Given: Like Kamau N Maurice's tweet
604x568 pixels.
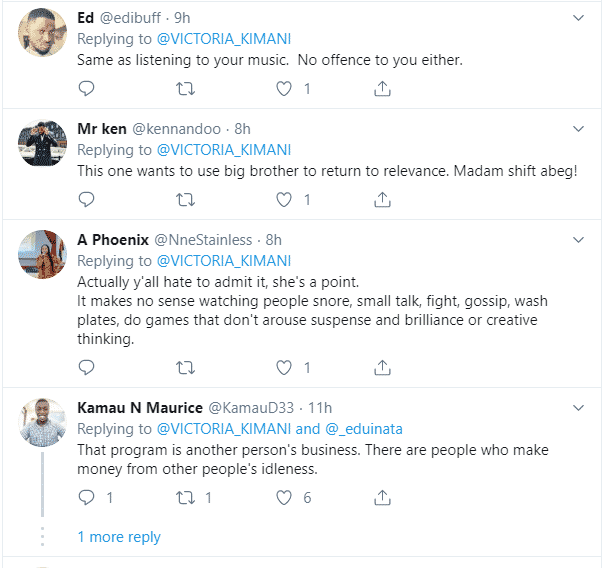Looking at the screenshot, I should click(284, 497).
